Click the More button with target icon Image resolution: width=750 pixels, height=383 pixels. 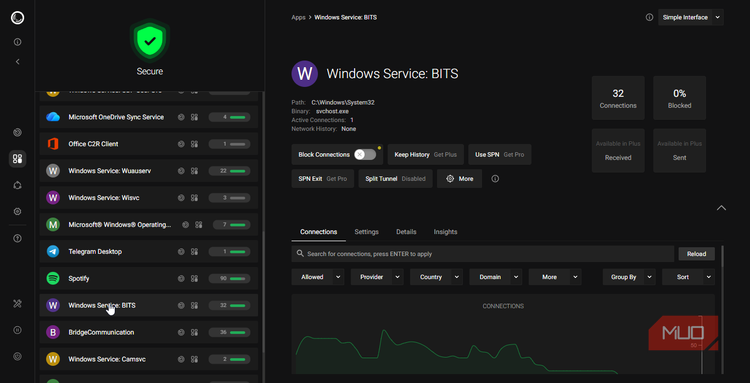click(x=459, y=179)
